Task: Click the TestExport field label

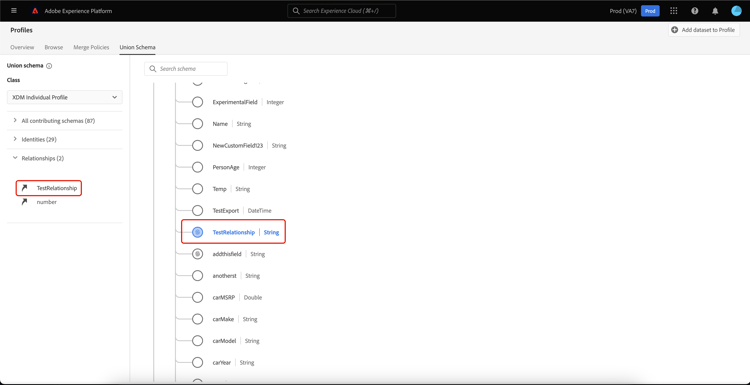Action: coord(226,210)
